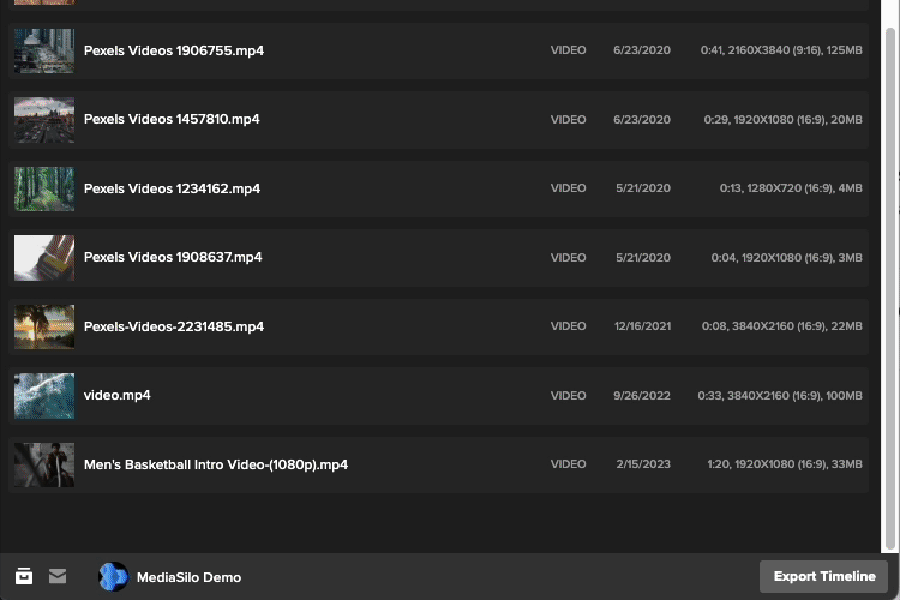Click the thumbnail of video.mp4
This screenshot has height=600, width=900.
(43, 395)
